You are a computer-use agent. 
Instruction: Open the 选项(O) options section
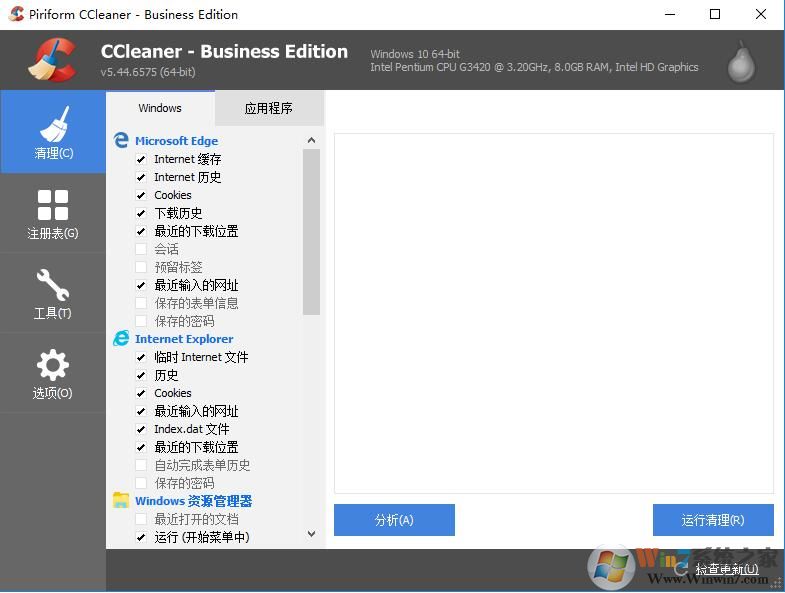[53, 372]
